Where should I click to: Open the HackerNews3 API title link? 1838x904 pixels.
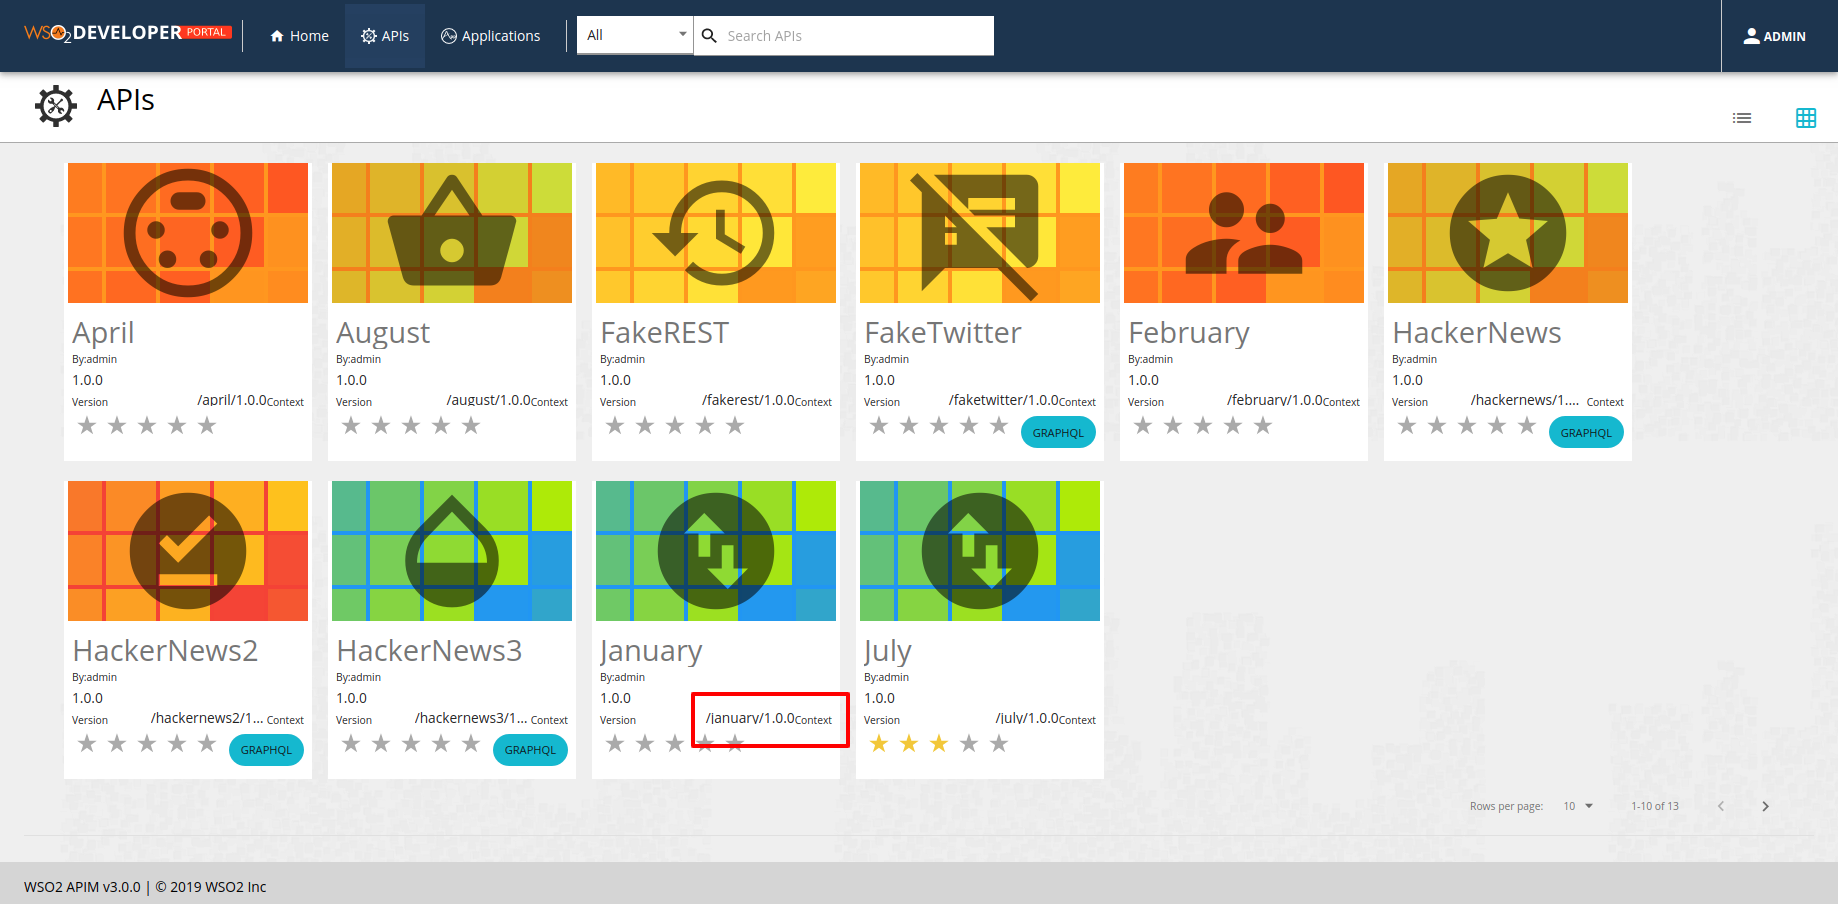pyautogui.click(x=429, y=651)
